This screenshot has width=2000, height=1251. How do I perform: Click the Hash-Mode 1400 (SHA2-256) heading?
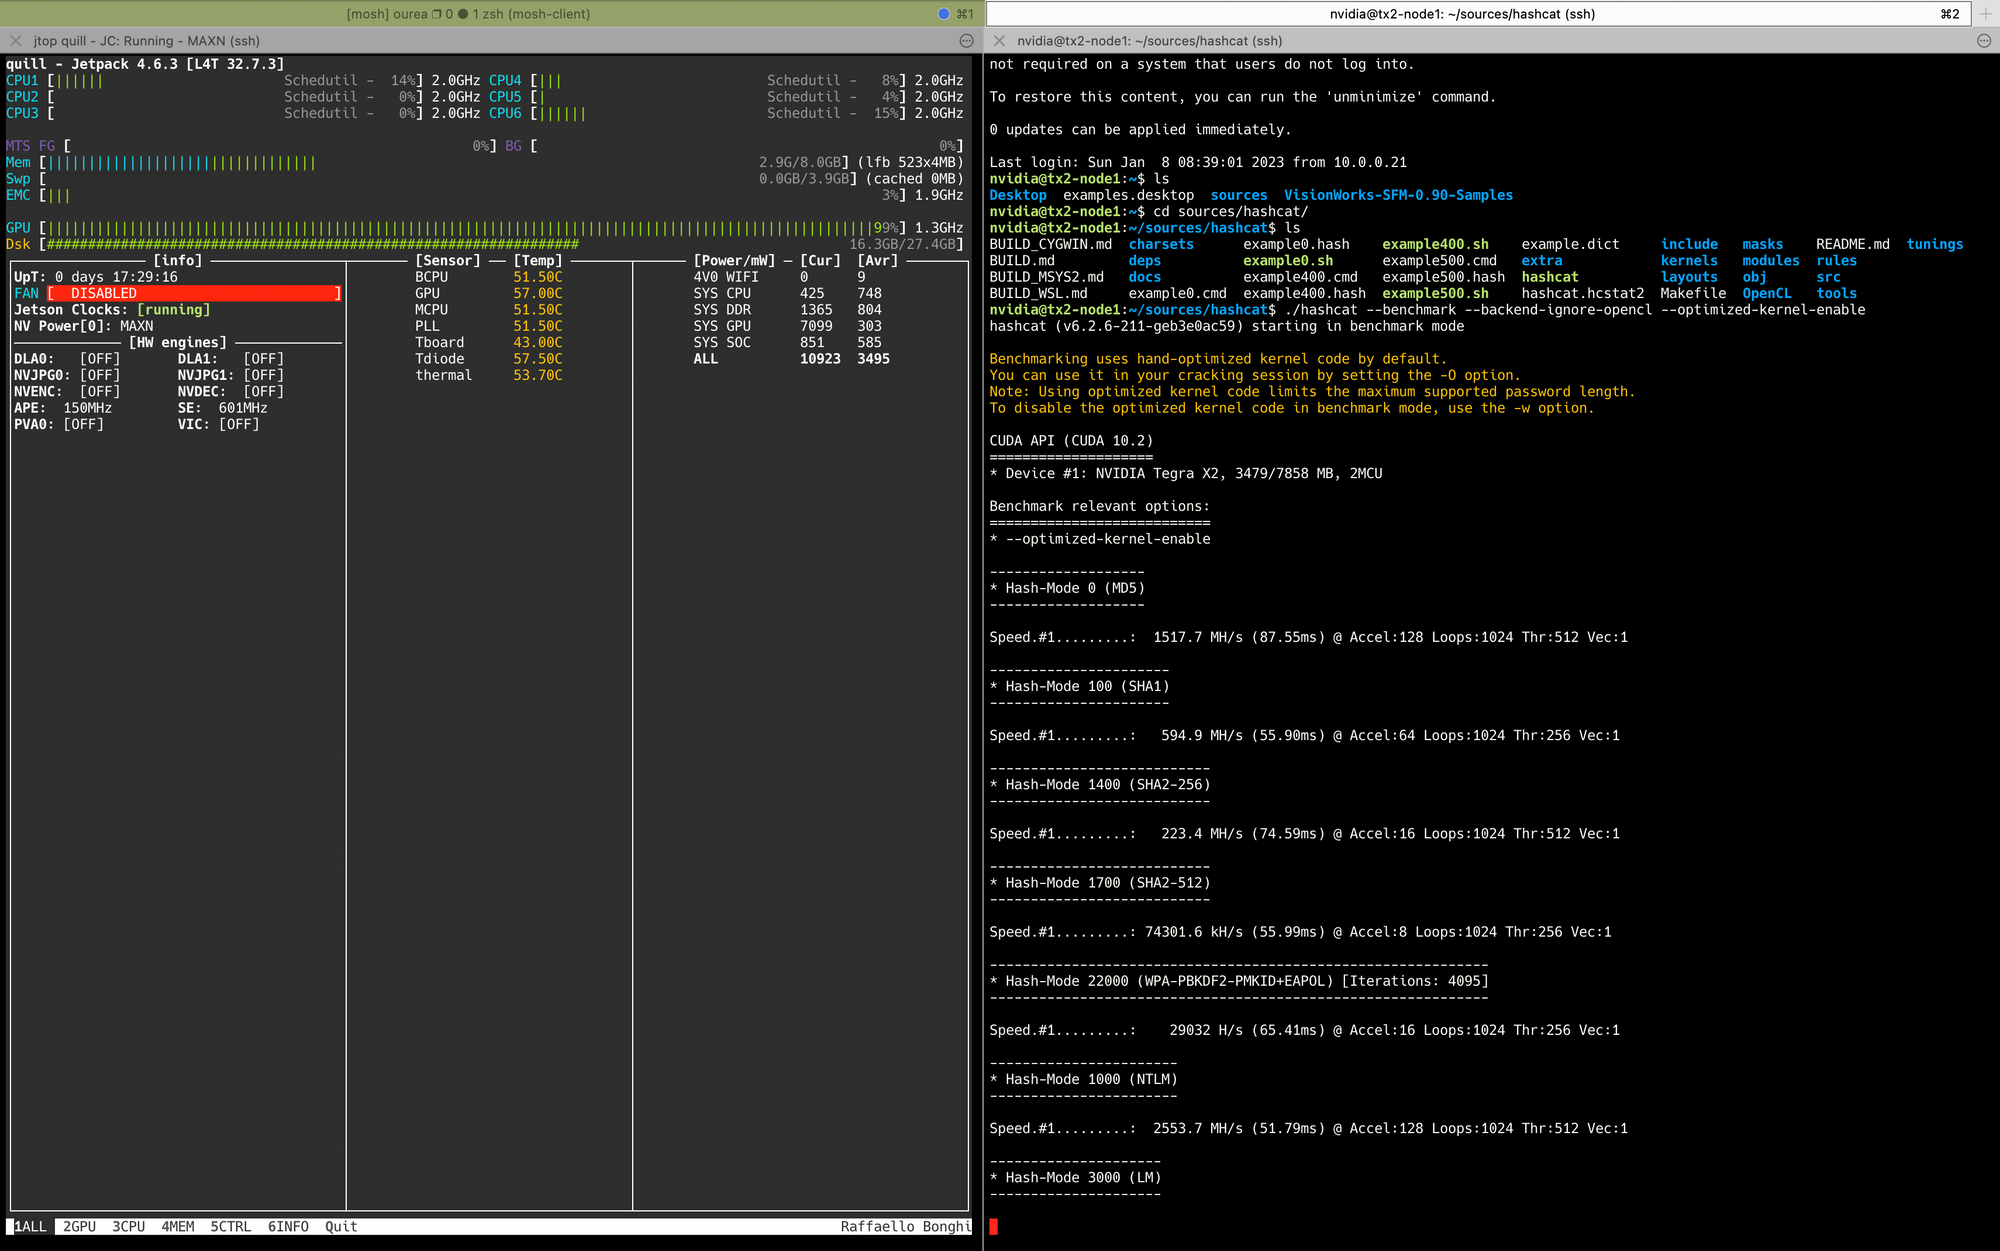click(x=1100, y=784)
